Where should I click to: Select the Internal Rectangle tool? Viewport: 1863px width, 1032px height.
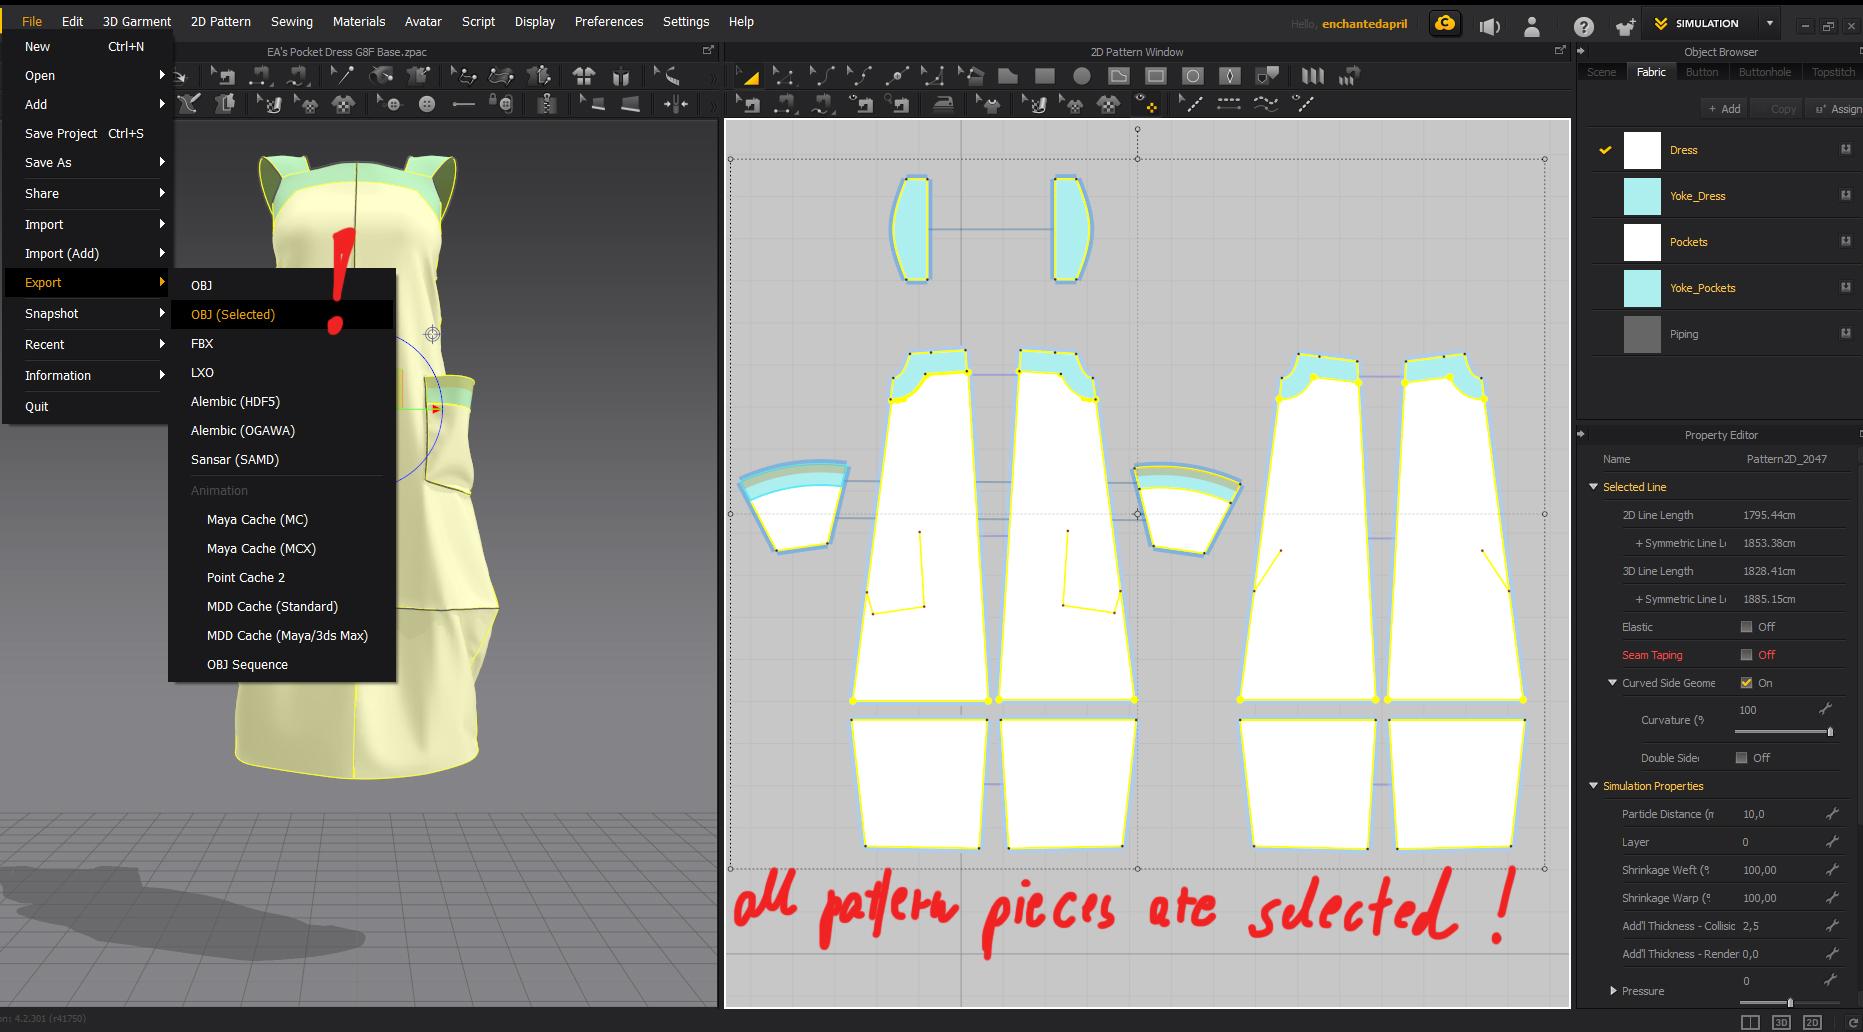pyautogui.click(x=1156, y=76)
